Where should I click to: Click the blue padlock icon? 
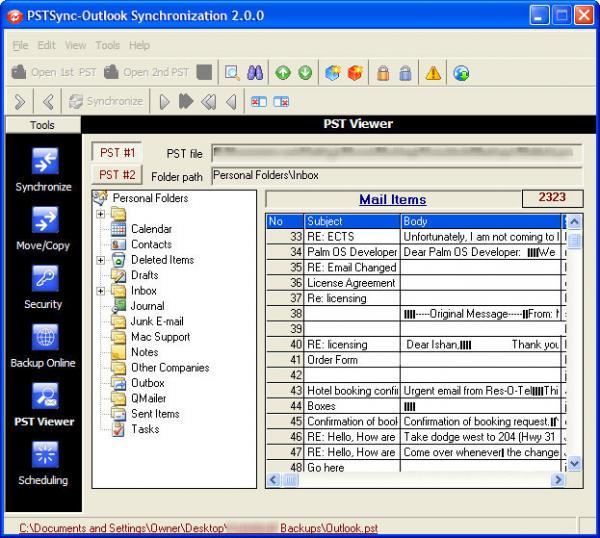coord(405,72)
